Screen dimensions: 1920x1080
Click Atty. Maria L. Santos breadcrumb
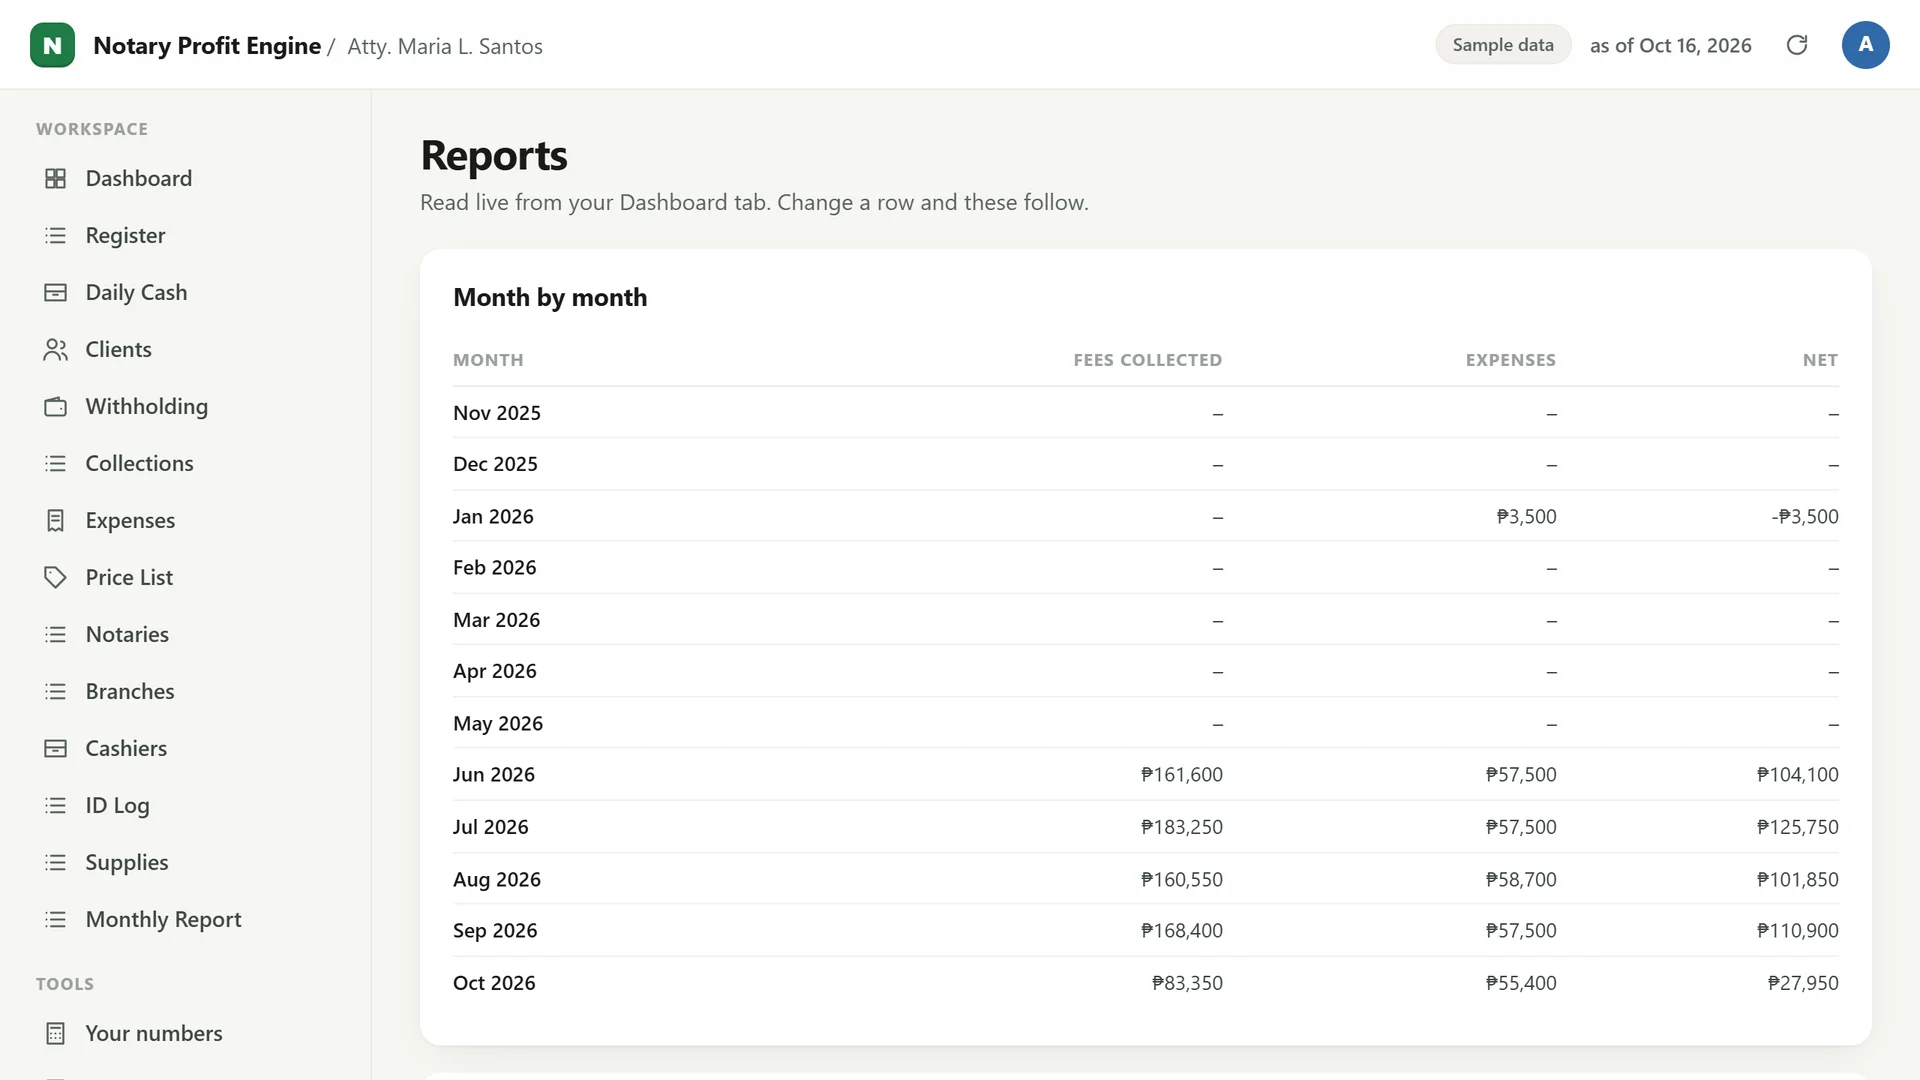(445, 46)
